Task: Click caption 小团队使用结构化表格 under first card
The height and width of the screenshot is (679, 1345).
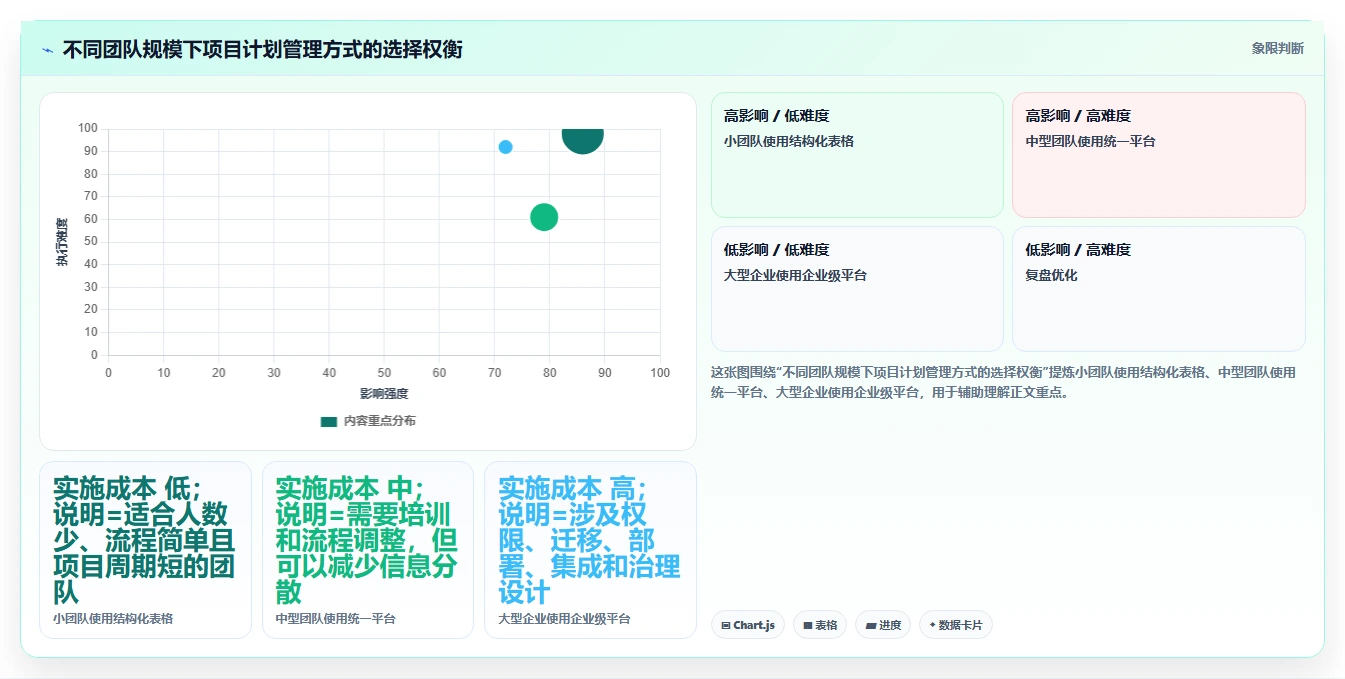Action: tap(113, 619)
